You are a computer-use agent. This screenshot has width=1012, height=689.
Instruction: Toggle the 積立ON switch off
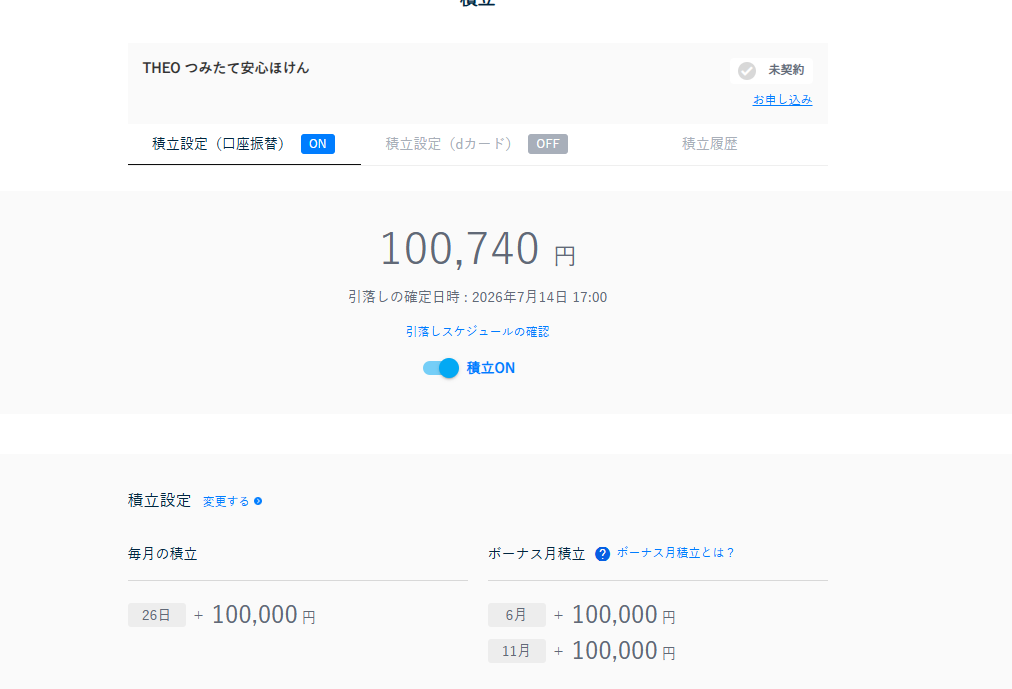pos(441,368)
